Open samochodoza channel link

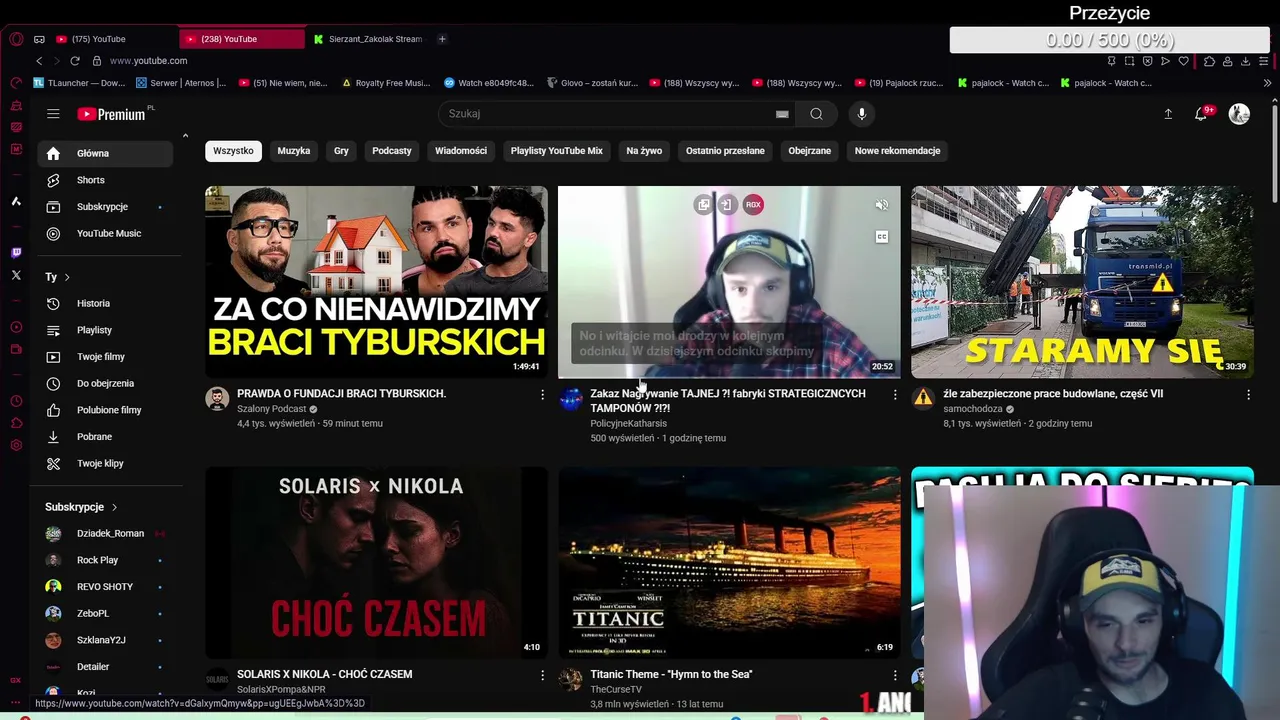click(x=972, y=409)
